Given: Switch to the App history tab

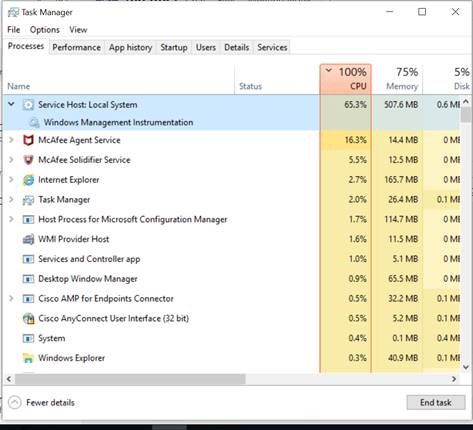Looking at the screenshot, I should tap(130, 48).
